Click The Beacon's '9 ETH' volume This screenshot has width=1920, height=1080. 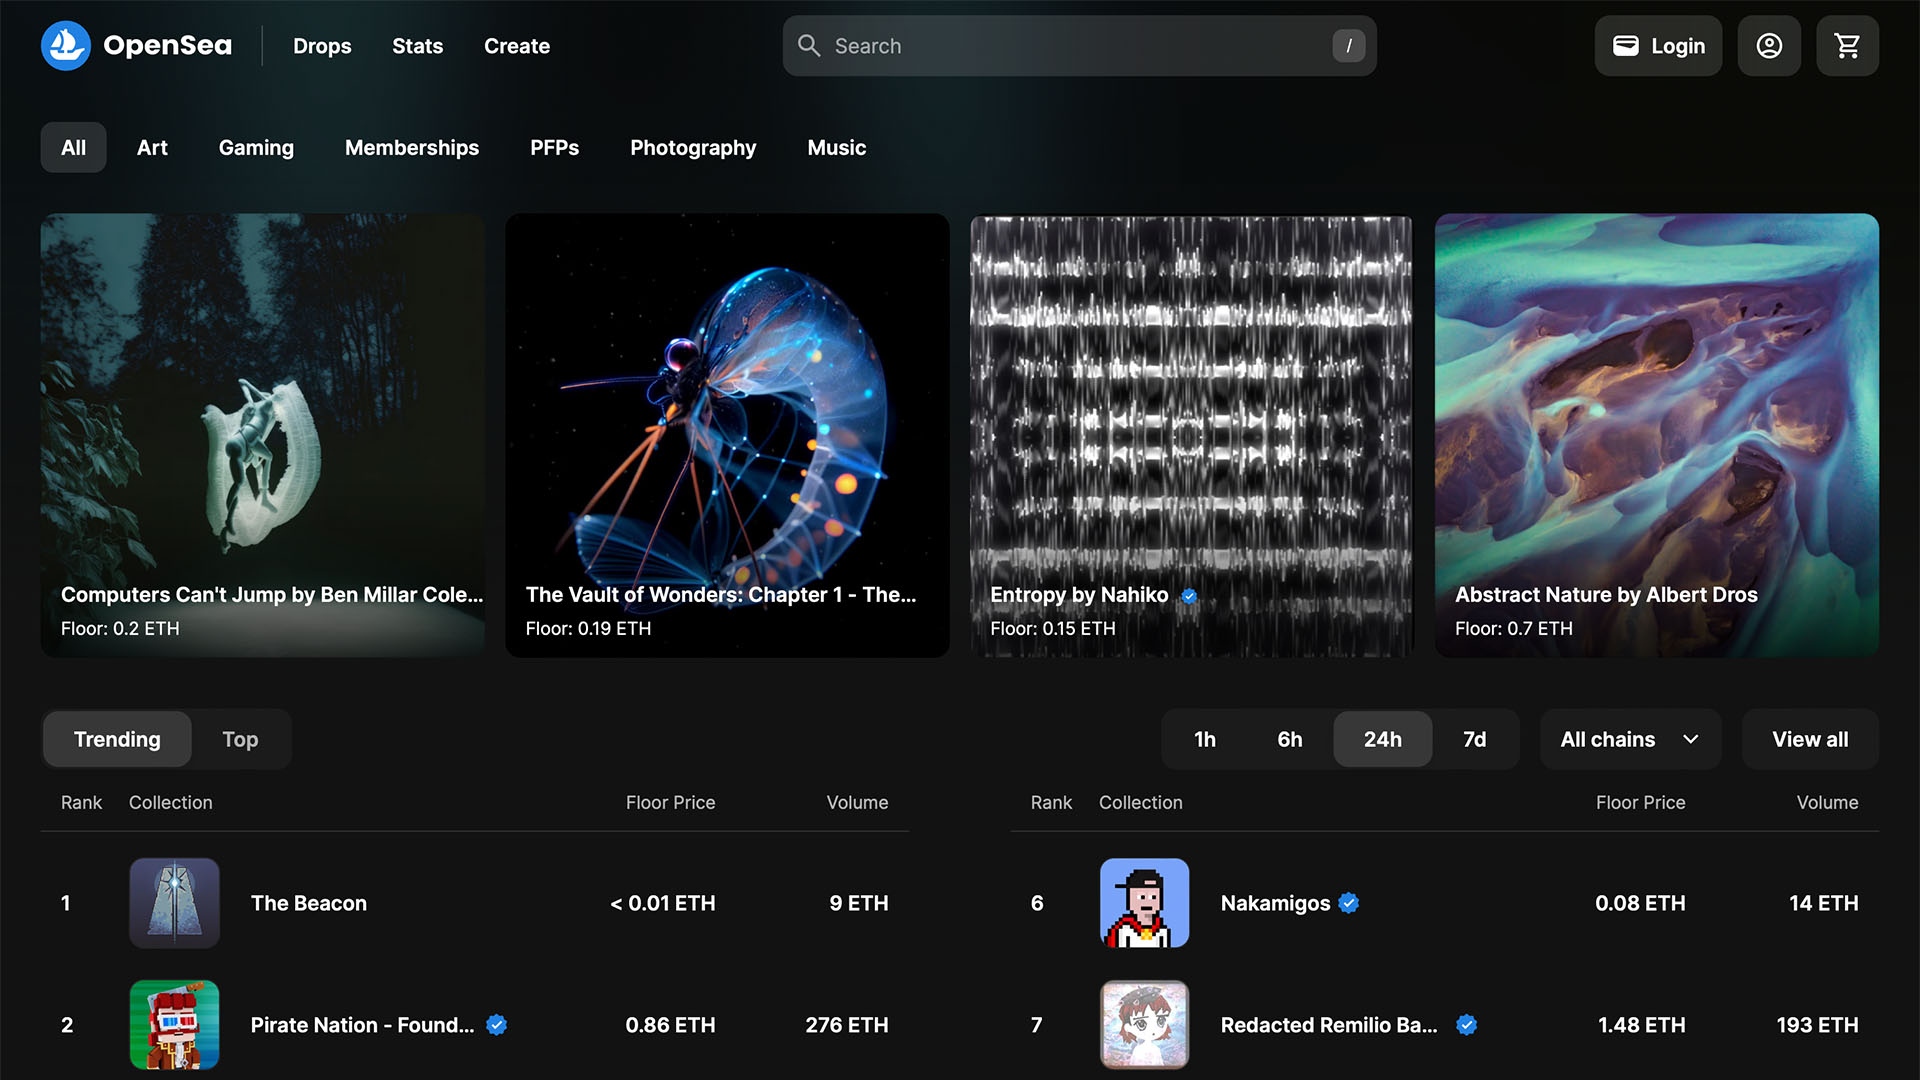859,903
